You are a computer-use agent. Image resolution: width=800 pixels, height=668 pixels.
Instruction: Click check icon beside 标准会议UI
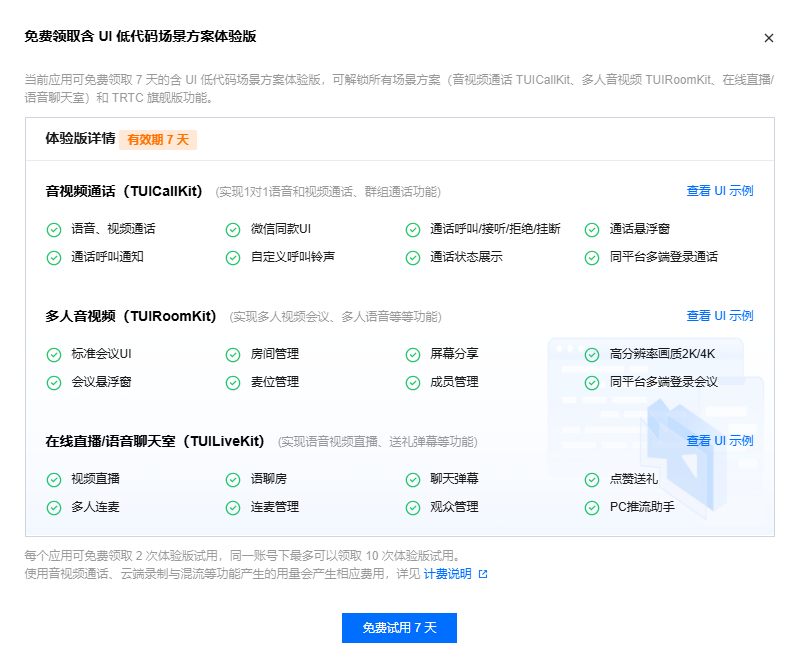(54, 355)
